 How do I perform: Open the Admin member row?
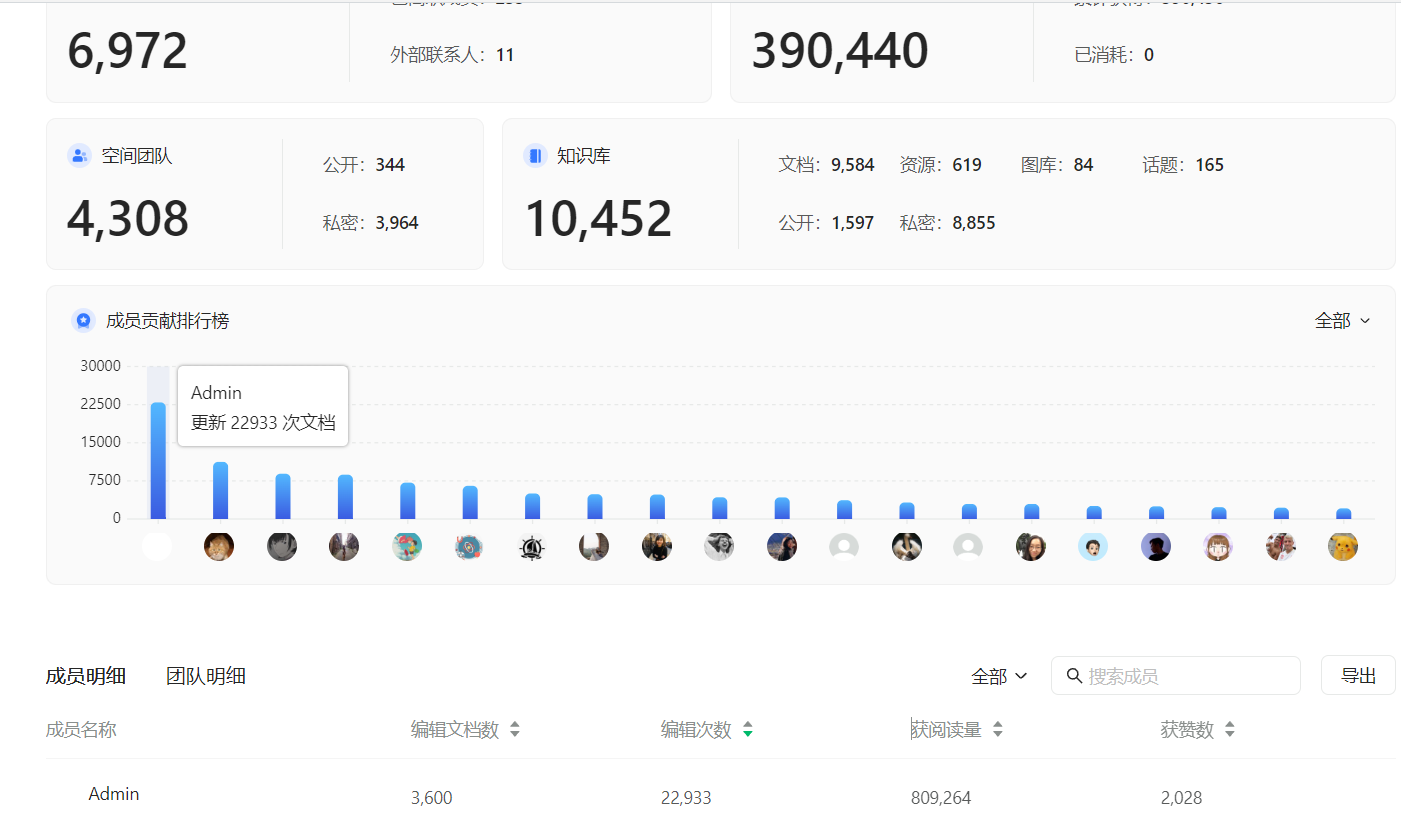[x=114, y=794]
